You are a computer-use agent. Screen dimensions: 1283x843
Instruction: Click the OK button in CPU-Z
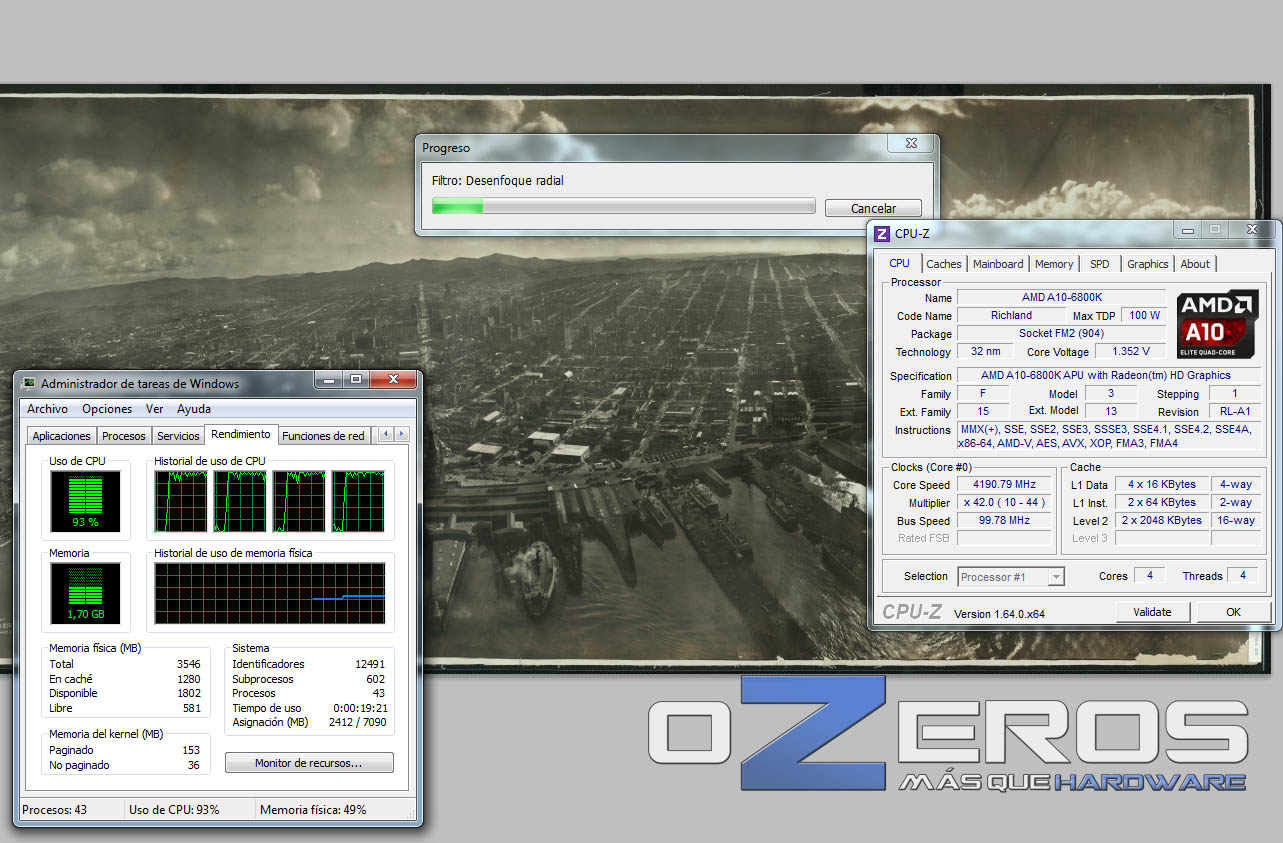pyautogui.click(x=1233, y=612)
